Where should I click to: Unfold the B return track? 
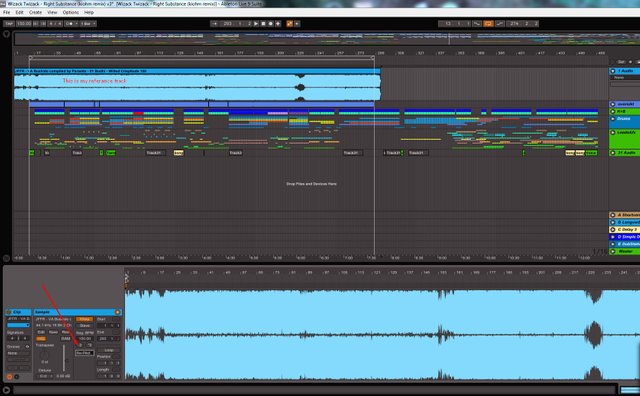613,222
